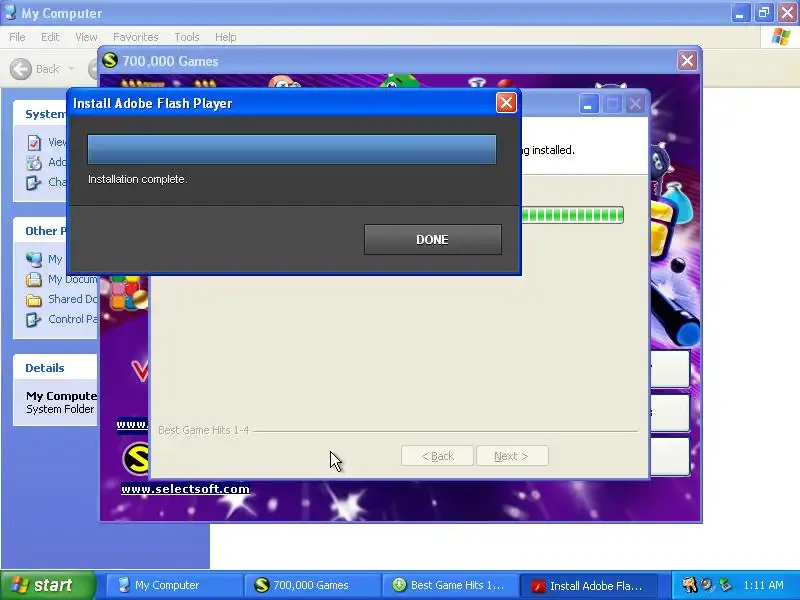
Task: Open Shared Documents folder icon
Action: (34, 299)
